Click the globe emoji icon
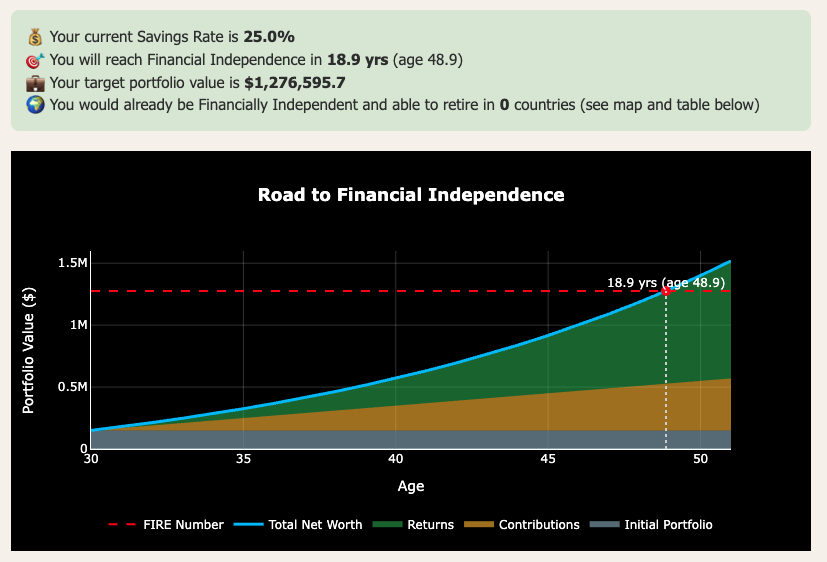 pyautogui.click(x=35, y=105)
